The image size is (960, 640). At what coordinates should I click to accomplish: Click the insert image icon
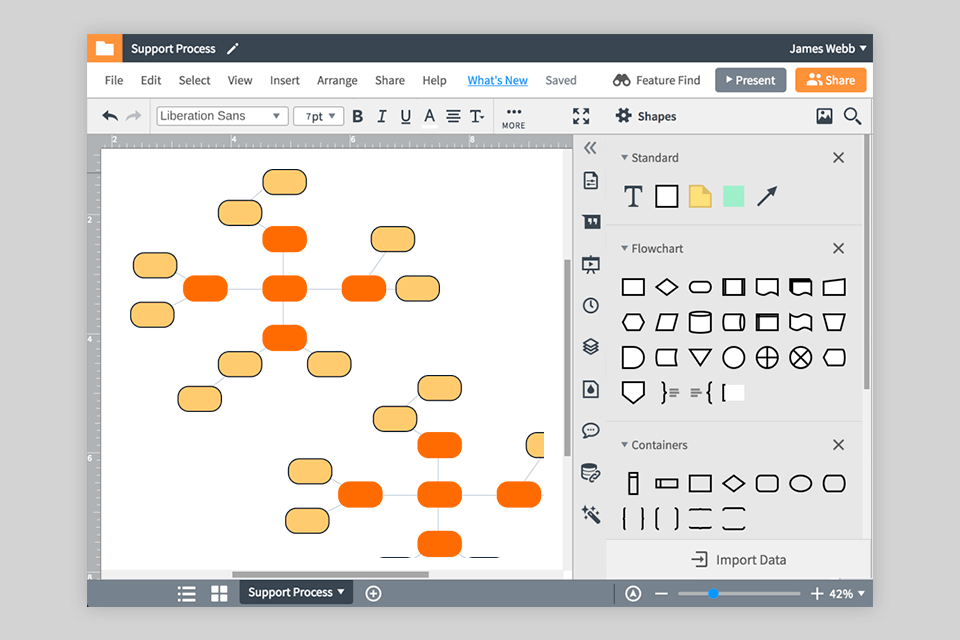click(x=824, y=116)
